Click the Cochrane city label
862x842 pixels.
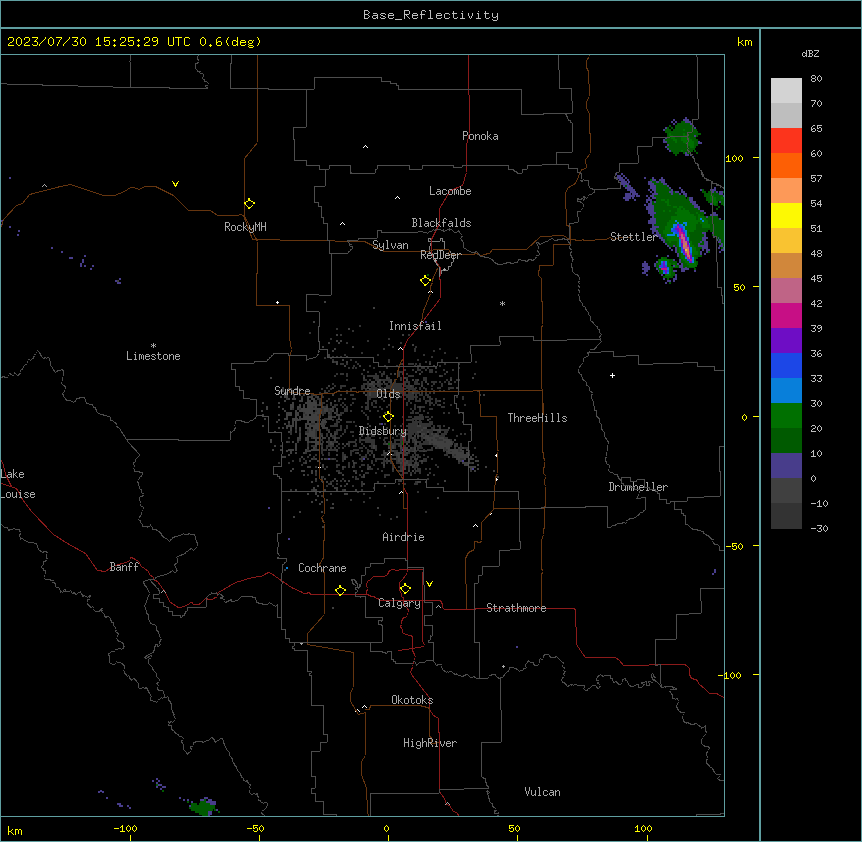[322, 568]
